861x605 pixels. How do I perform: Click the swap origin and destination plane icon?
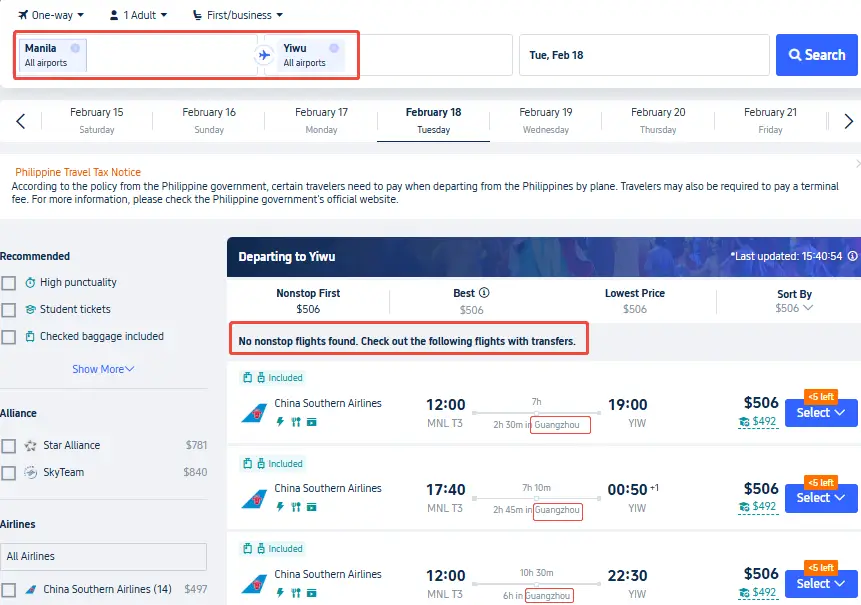pyautogui.click(x=264, y=55)
